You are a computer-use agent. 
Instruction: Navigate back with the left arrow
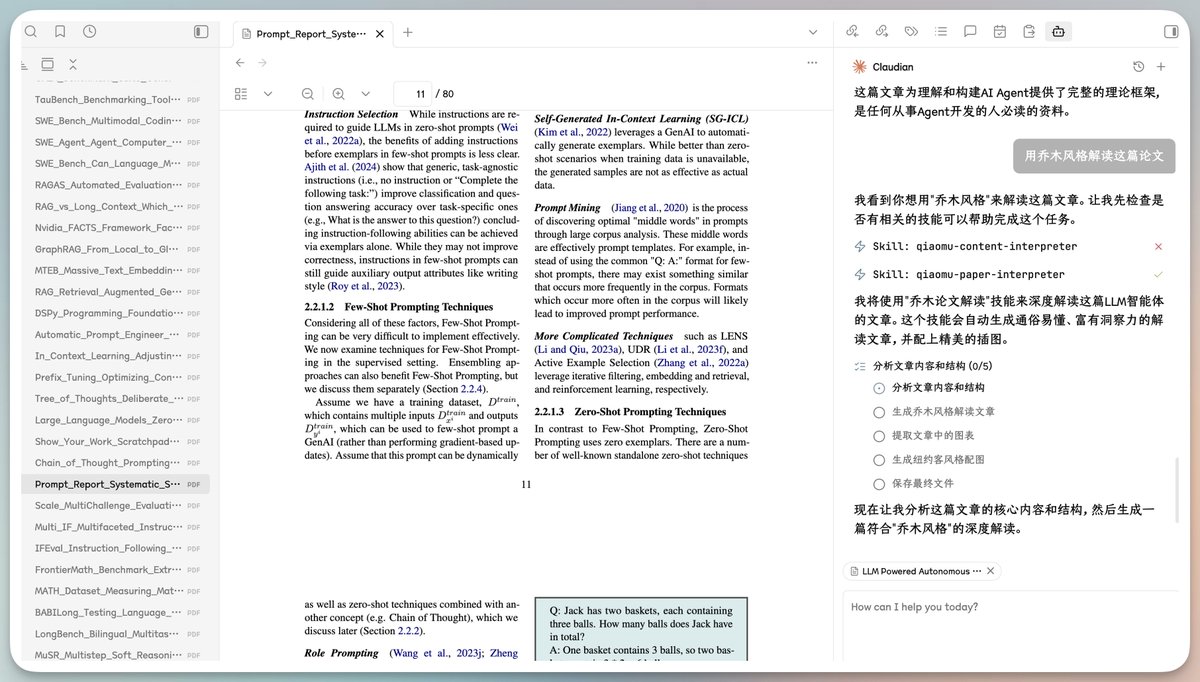pyautogui.click(x=240, y=63)
